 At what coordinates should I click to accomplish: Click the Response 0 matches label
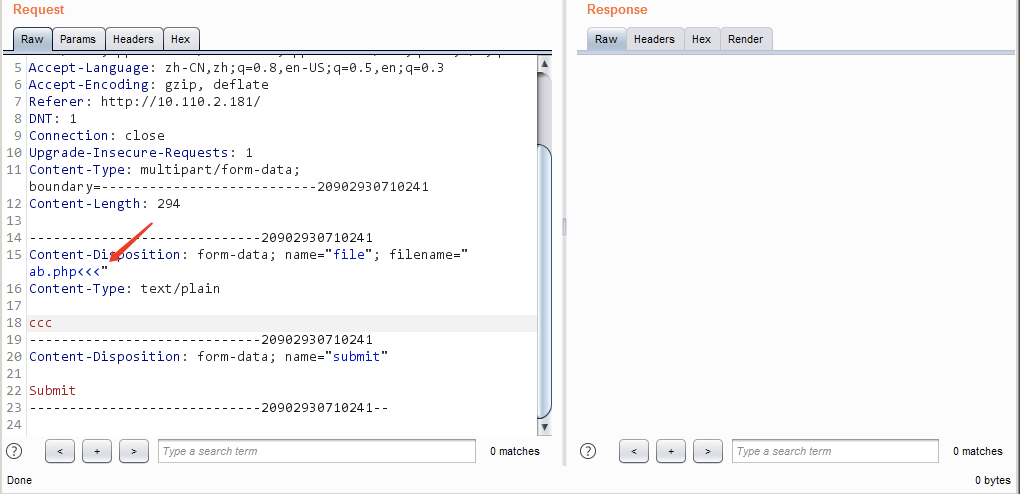[x=978, y=451]
